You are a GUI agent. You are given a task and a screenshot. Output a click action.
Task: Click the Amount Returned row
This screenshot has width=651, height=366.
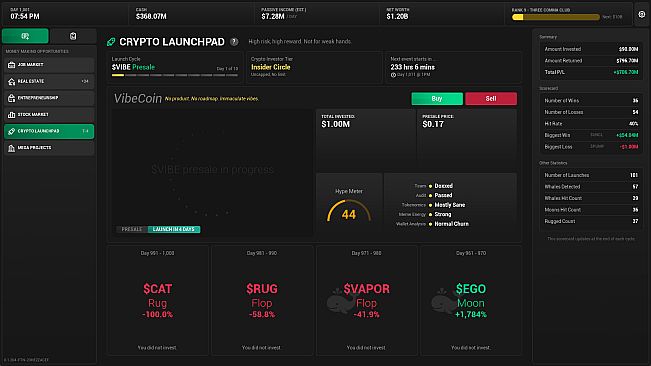[591, 61]
